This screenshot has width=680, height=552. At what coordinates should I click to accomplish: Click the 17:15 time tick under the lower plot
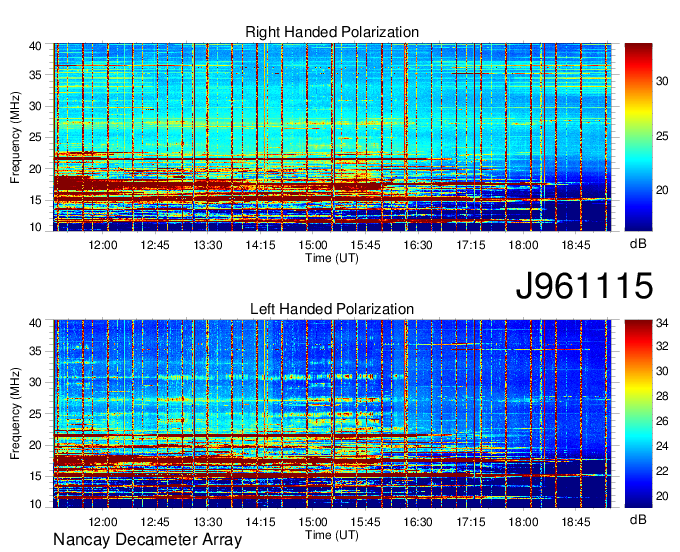[471, 522]
